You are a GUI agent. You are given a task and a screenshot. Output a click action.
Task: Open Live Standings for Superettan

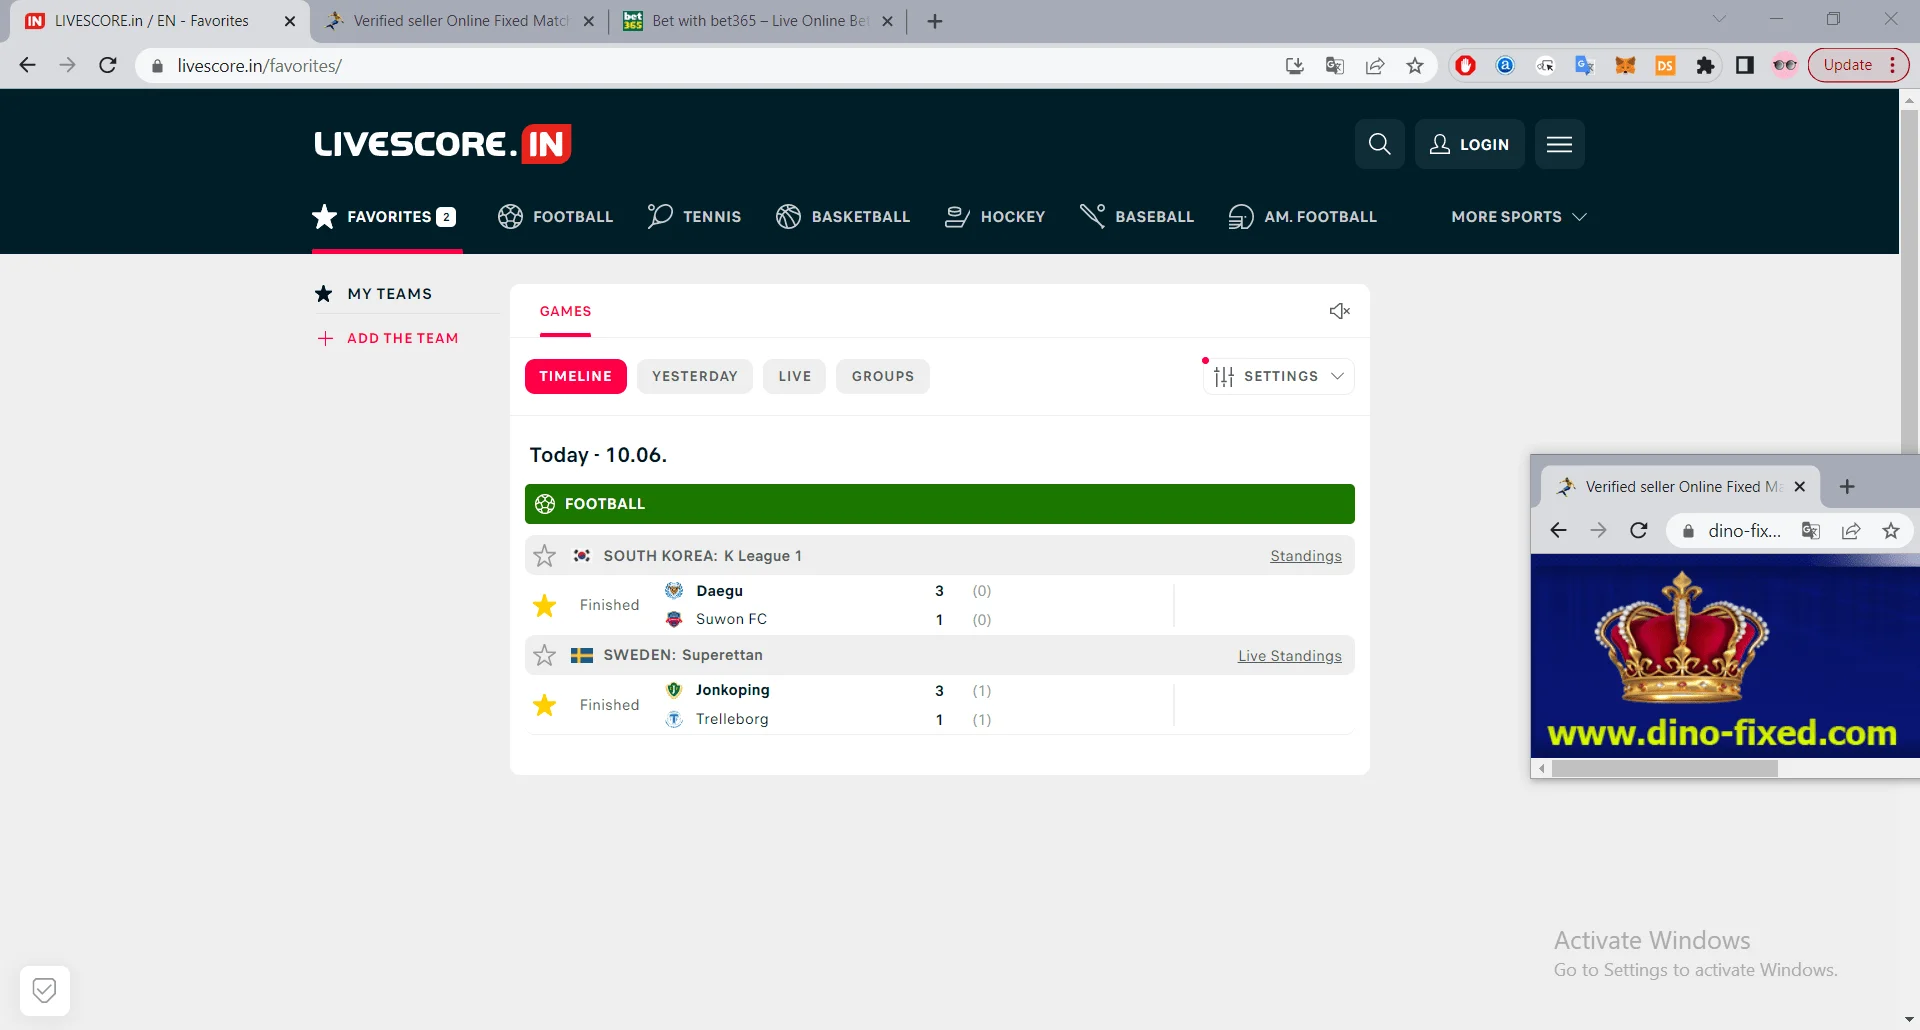click(x=1289, y=655)
